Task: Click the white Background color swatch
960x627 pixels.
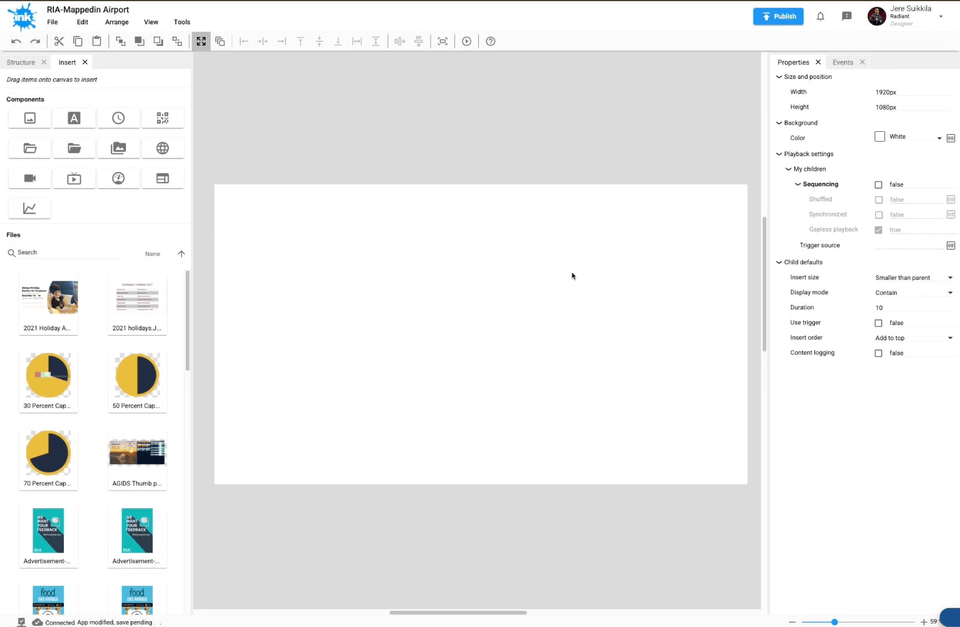Action: 880,137
